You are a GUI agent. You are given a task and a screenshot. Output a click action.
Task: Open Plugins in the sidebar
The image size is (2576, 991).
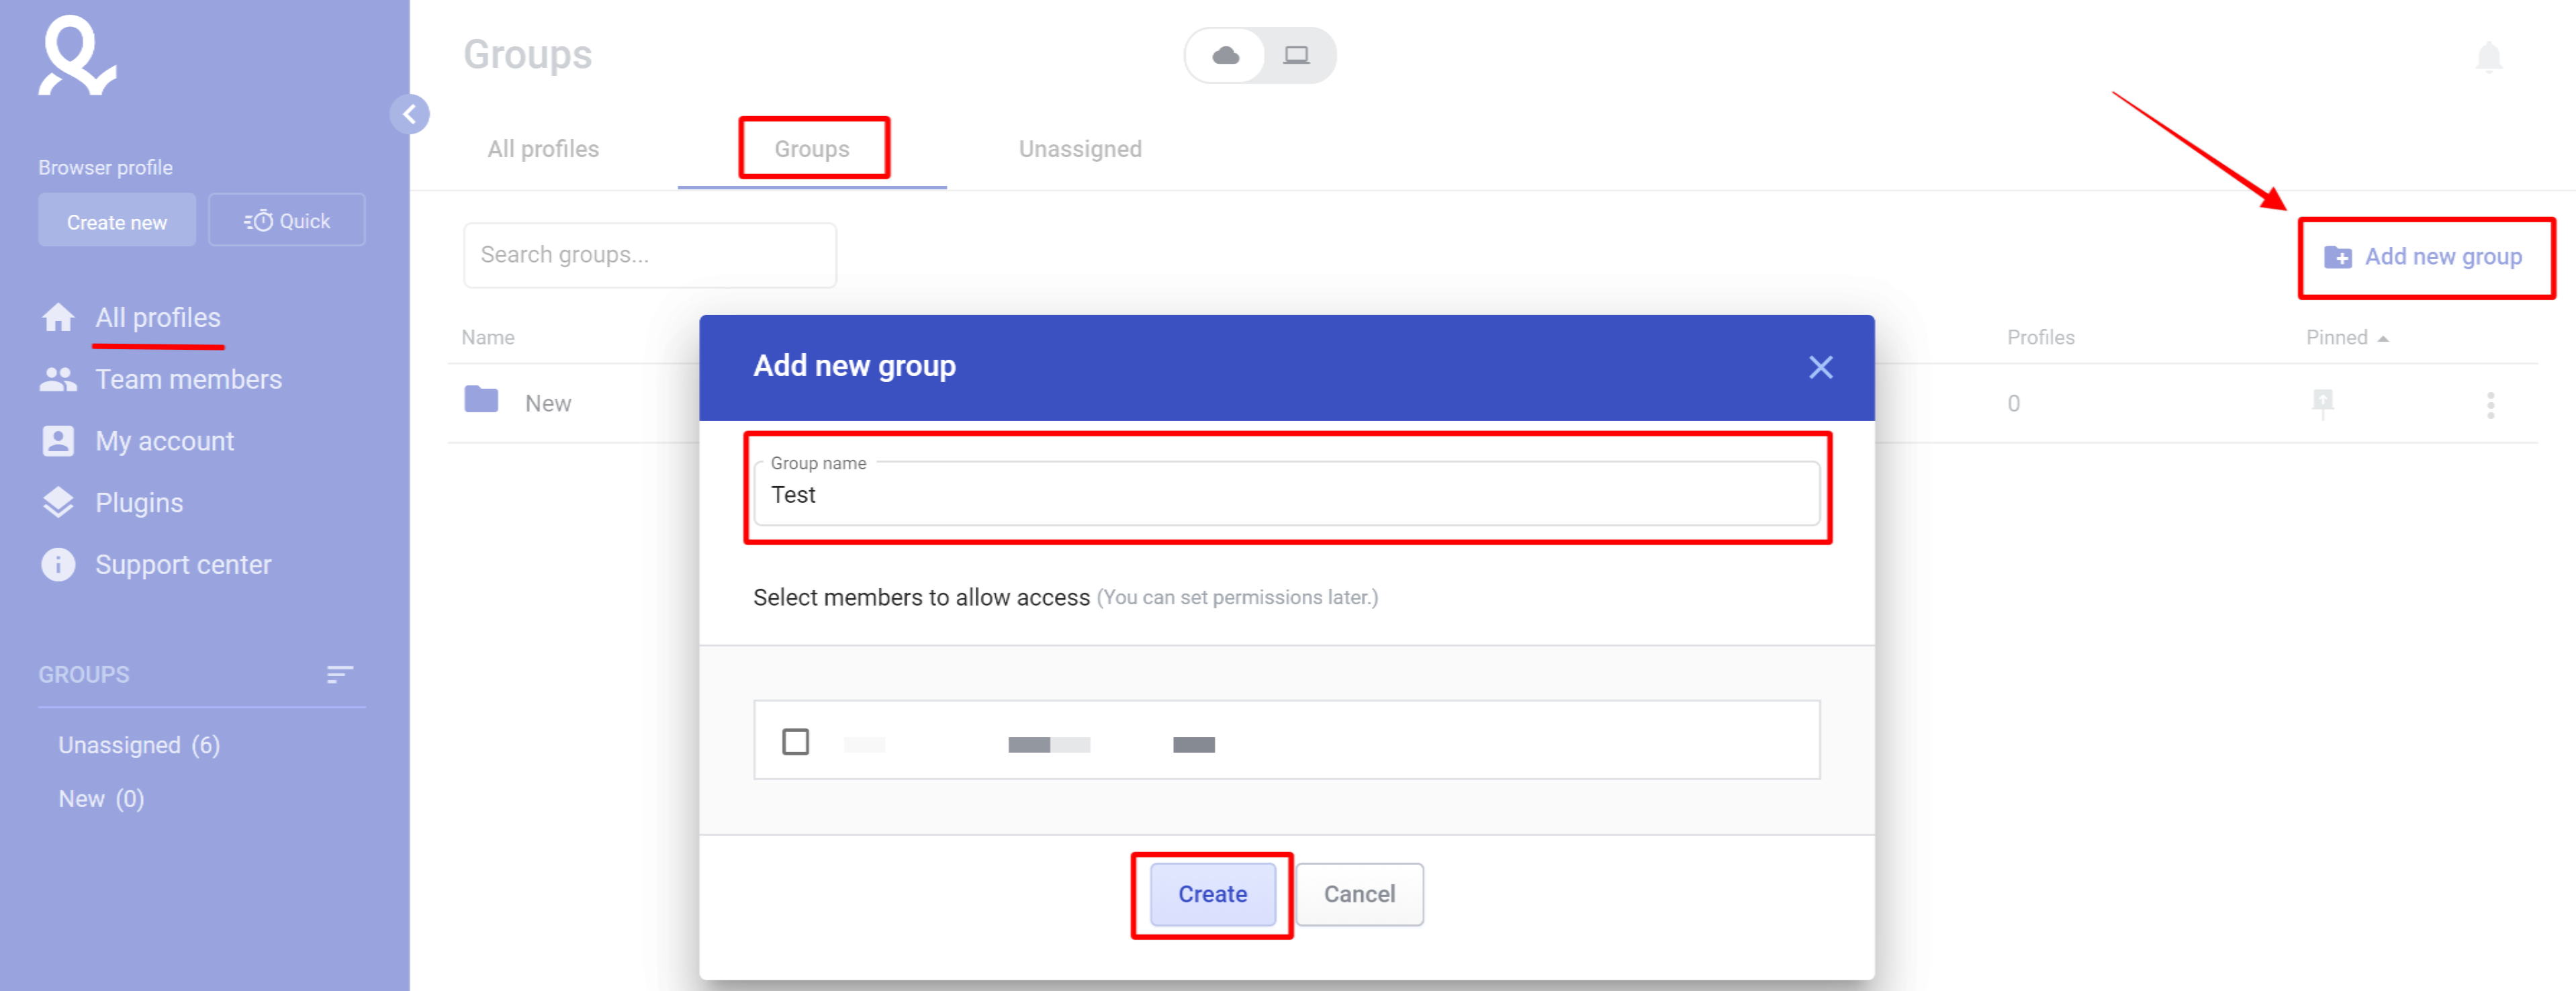139,503
